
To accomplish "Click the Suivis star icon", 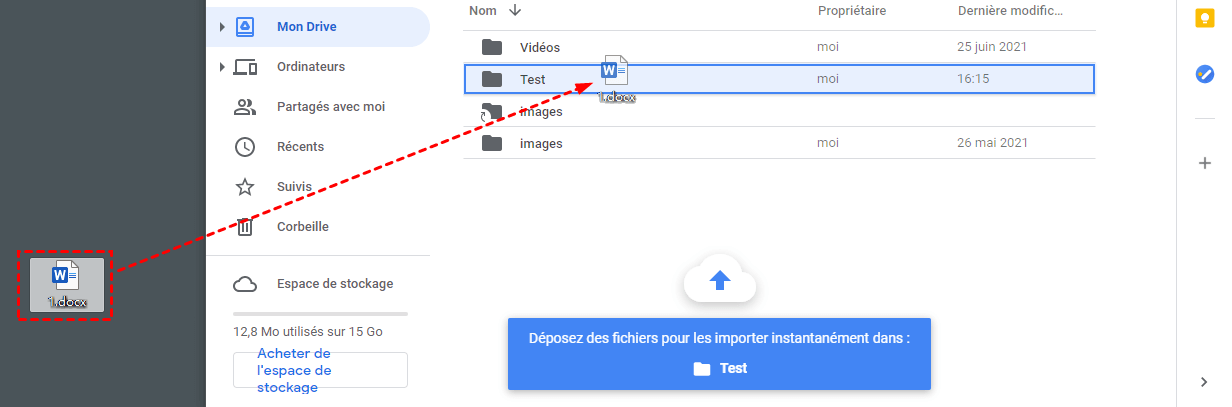I will (x=245, y=187).
